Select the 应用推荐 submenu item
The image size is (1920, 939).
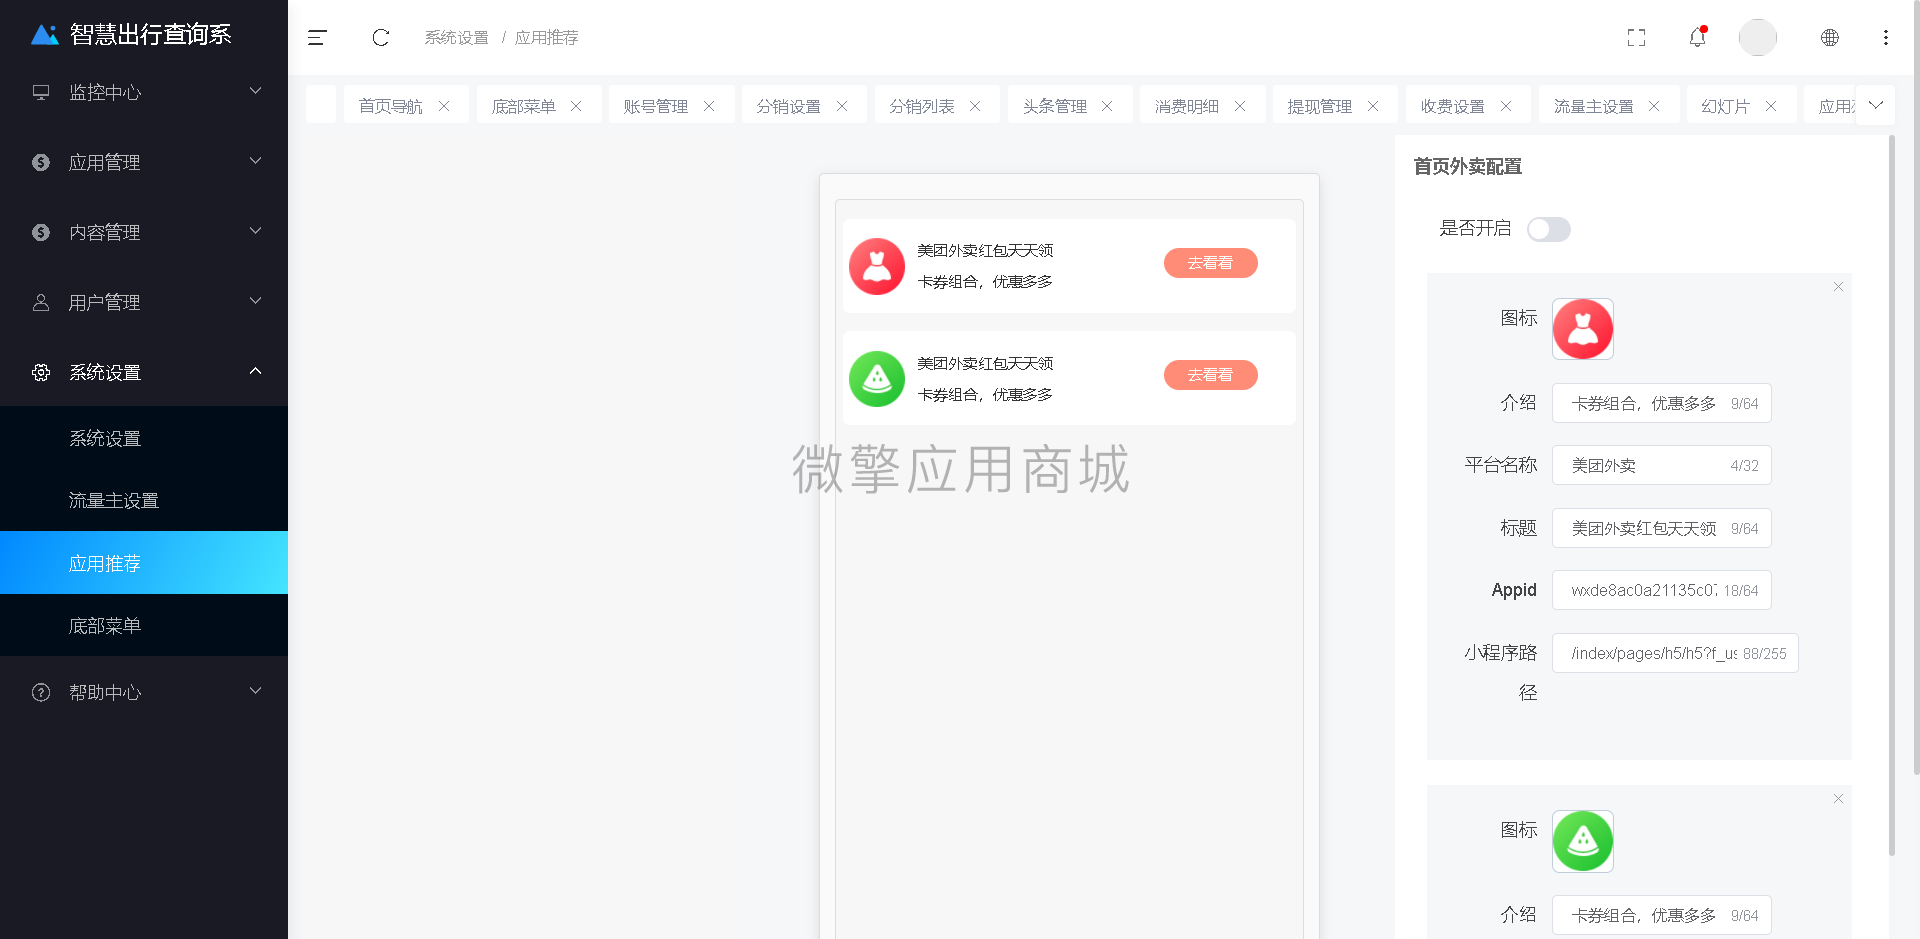144,563
